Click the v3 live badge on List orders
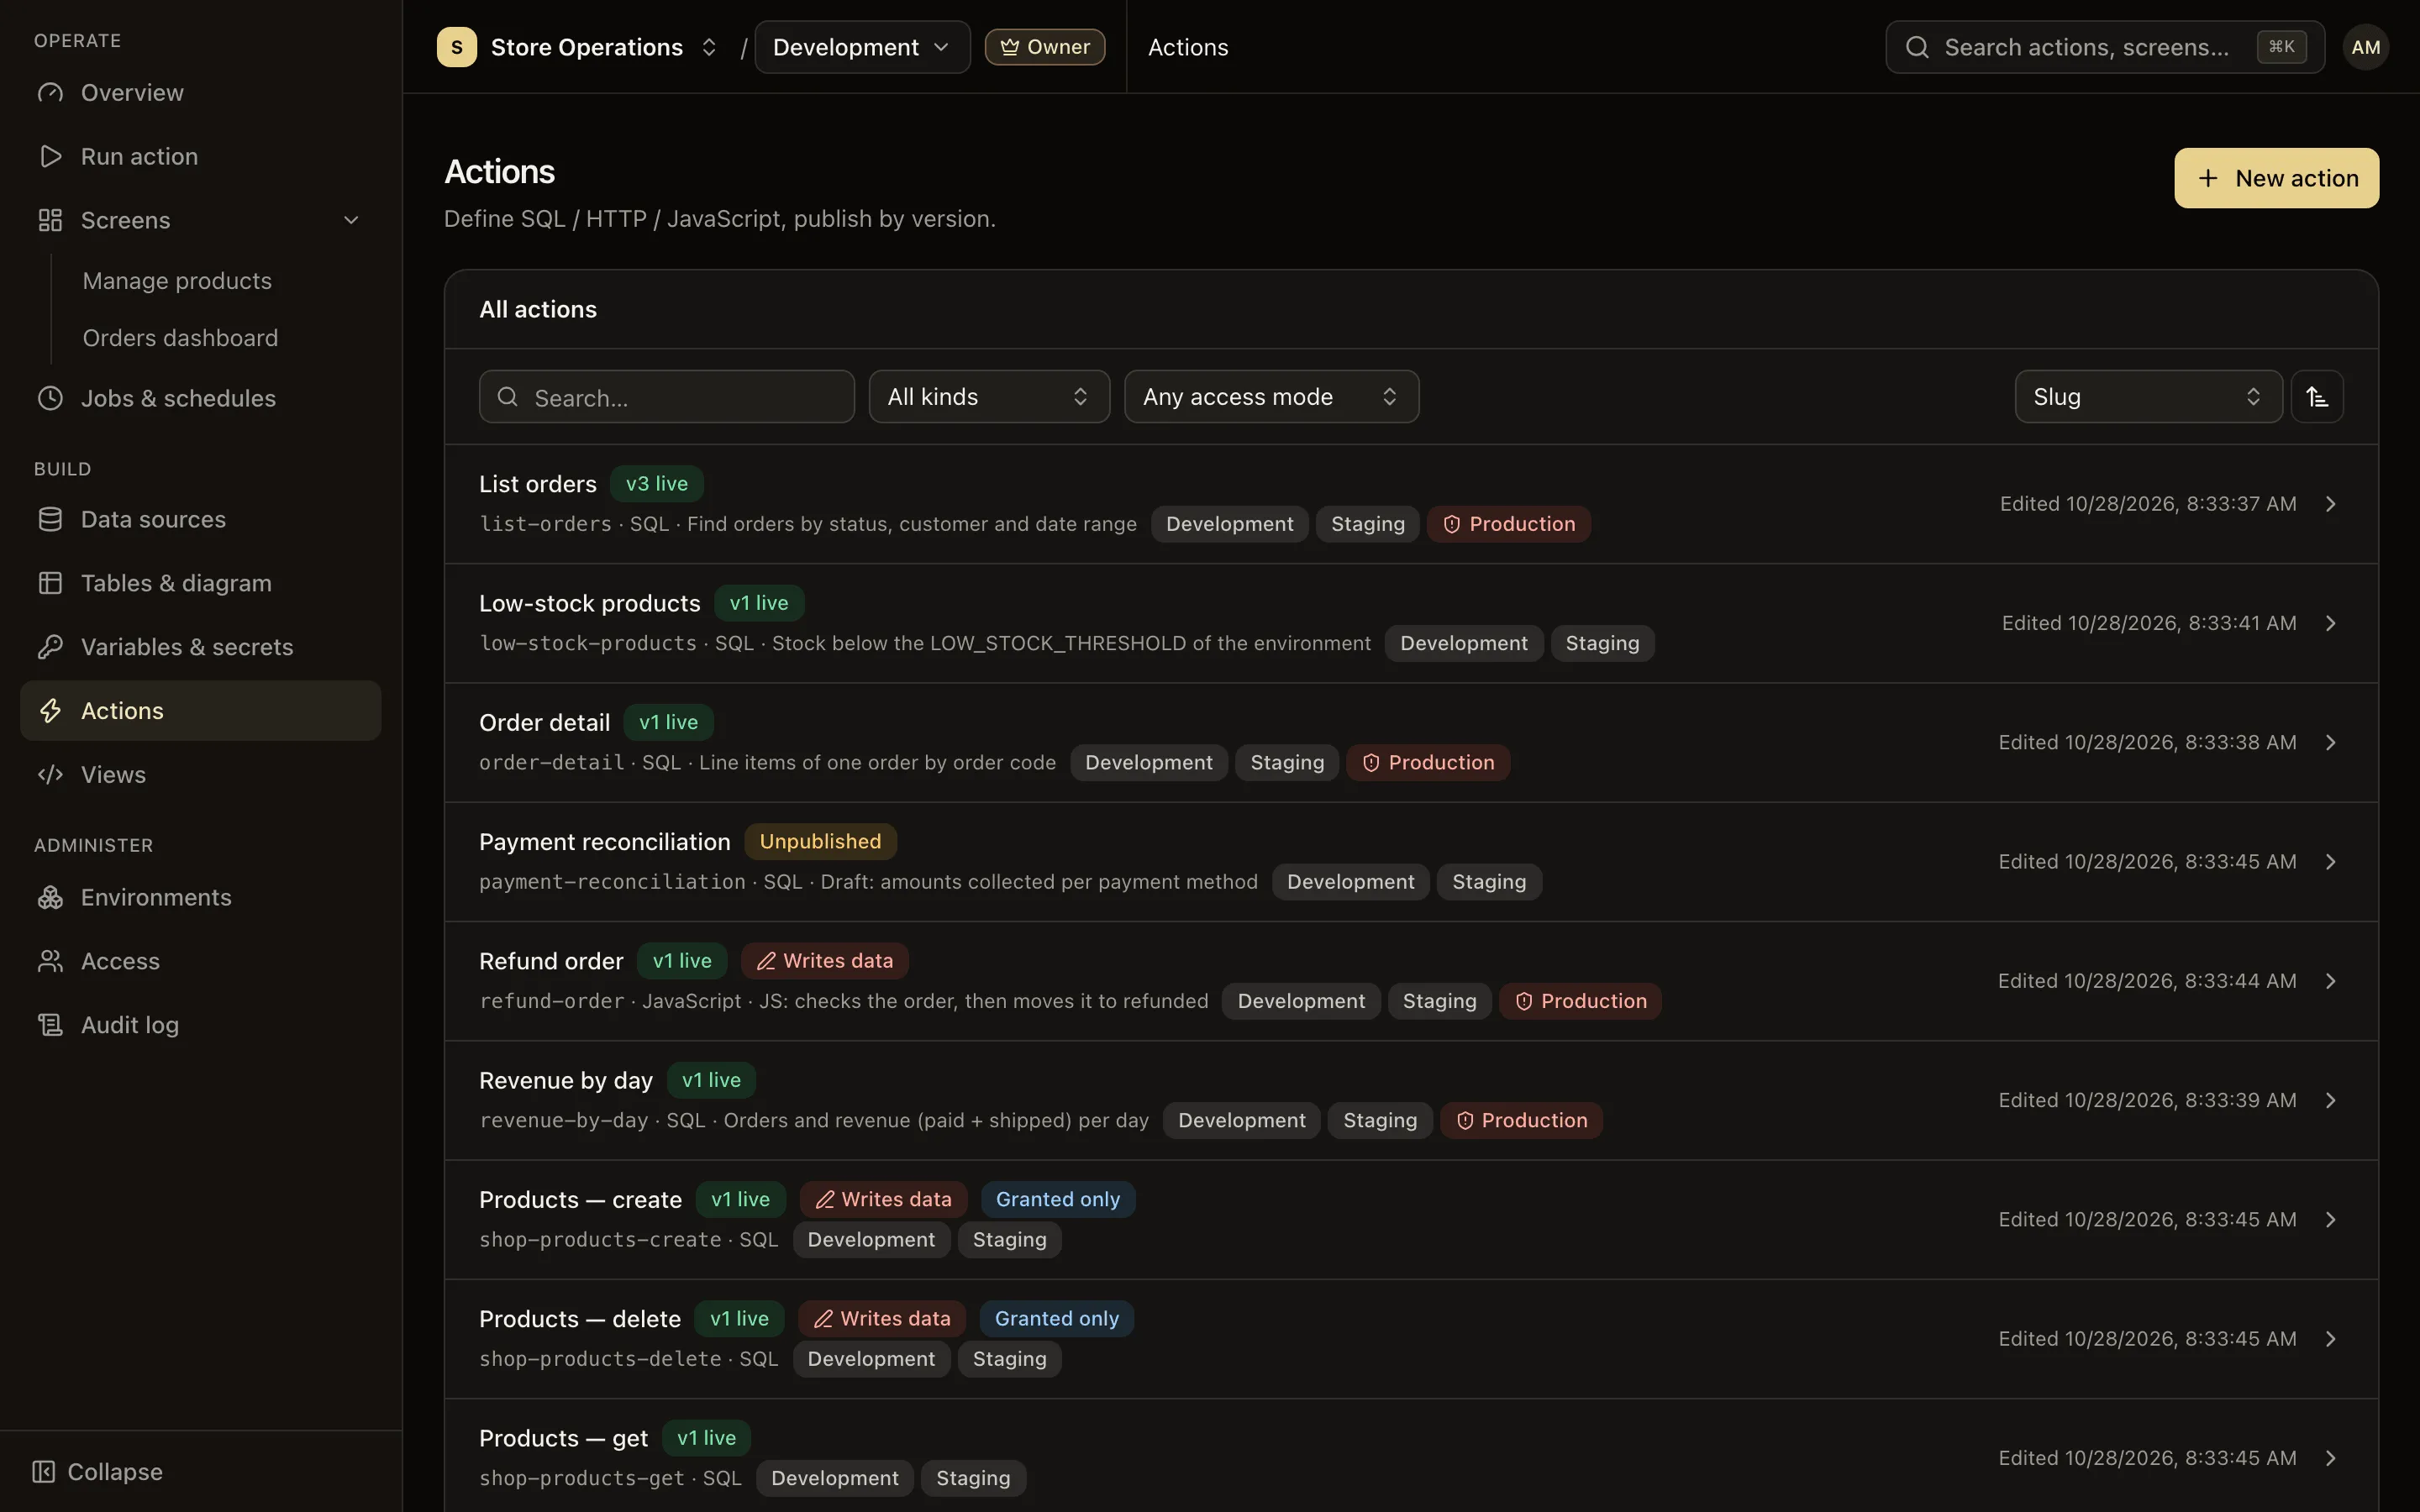2420x1512 pixels. coord(657,484)
